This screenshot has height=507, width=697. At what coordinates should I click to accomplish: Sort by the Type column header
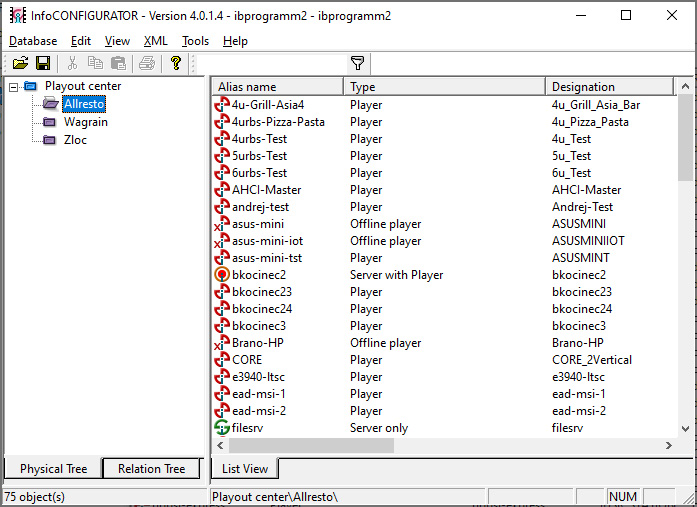pyautogui.click(x=445, y=87)
